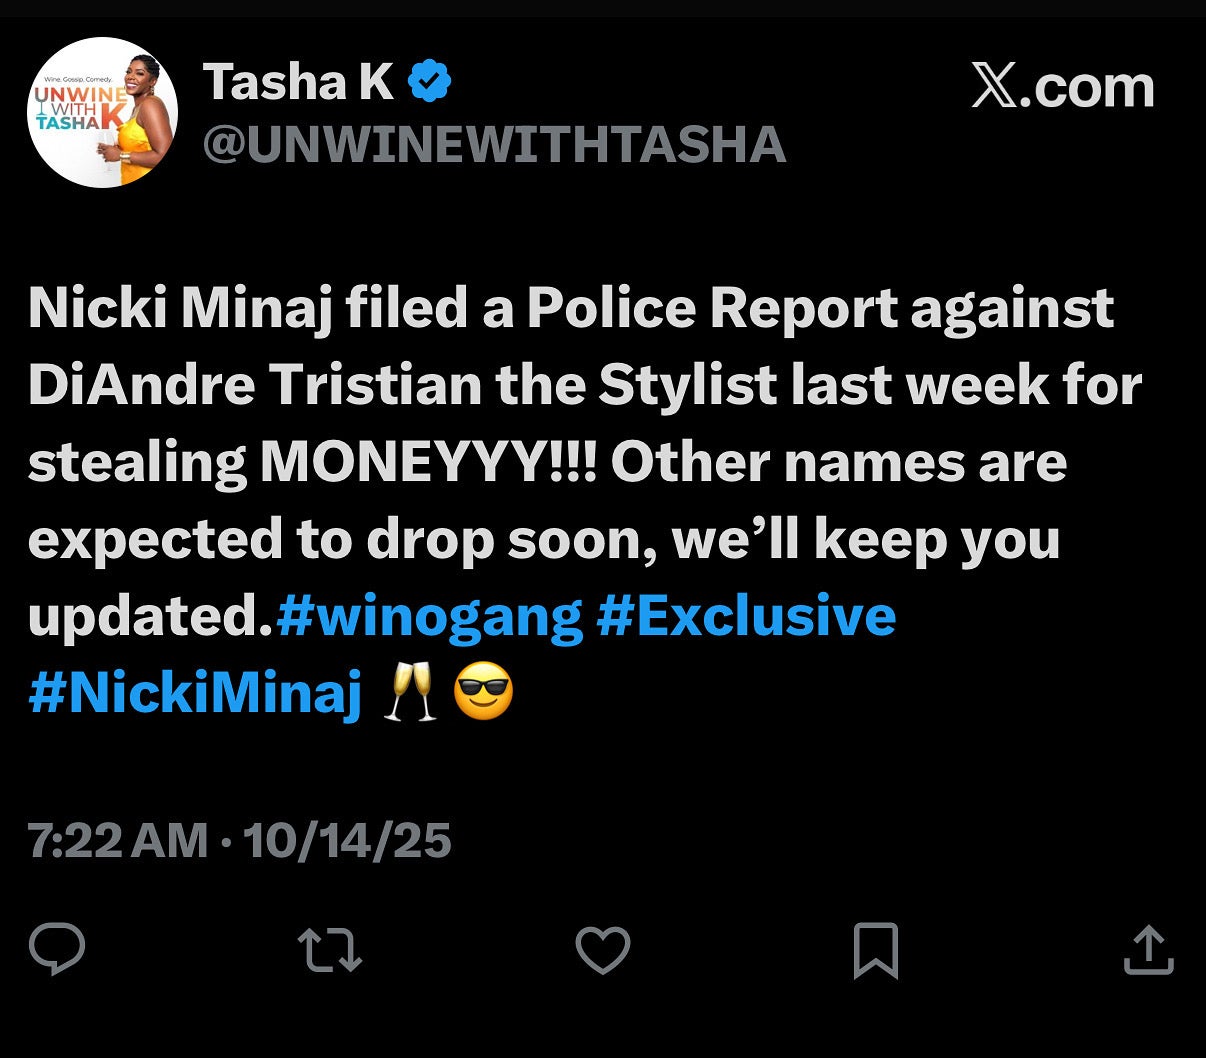The height and width of the screenshot is (1058, 1206).
Task: Open the #winogang hashtag
Action: [x=429, y=617]
